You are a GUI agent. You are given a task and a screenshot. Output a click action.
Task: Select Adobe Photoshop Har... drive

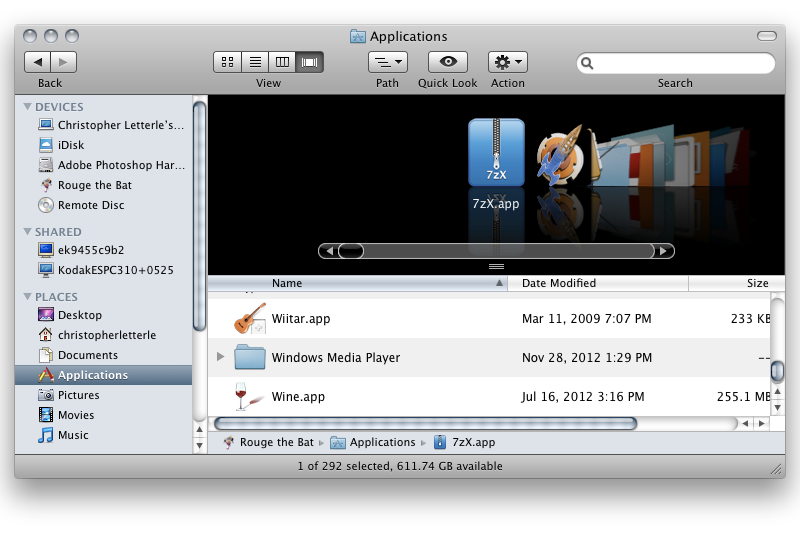111,165
